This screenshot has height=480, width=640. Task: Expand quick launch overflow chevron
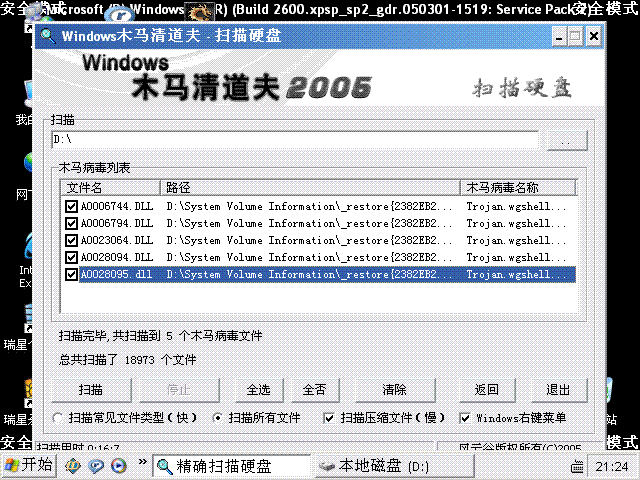pyautogui.click(x=142, y=462)
